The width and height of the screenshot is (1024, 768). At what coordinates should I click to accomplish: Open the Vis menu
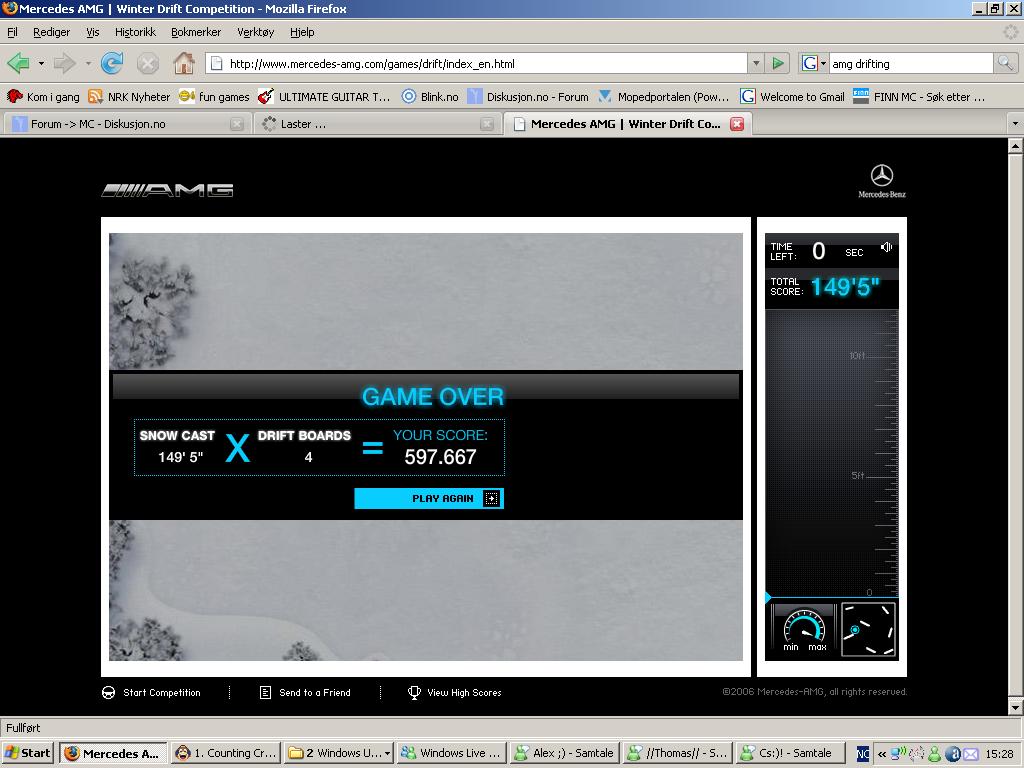(93, 32)
